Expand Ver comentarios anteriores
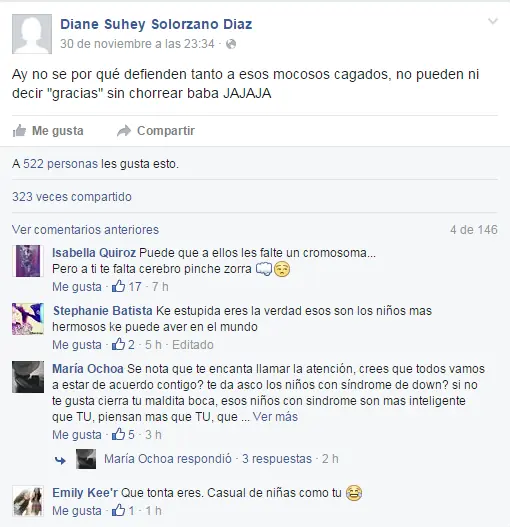This screenshot has height=527, width=510. 85,230
